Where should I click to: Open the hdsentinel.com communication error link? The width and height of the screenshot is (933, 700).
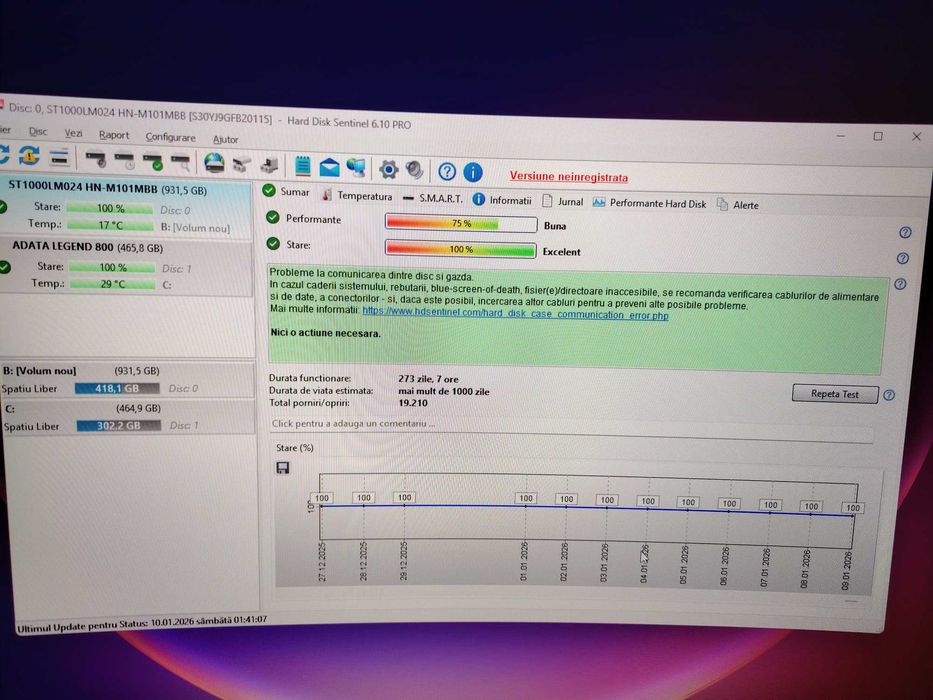point(515,312)
